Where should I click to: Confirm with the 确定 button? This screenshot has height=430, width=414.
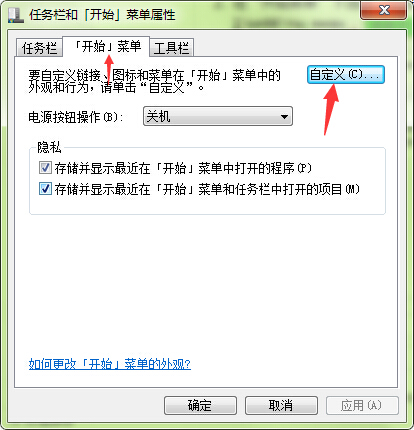tap(200, 405)
